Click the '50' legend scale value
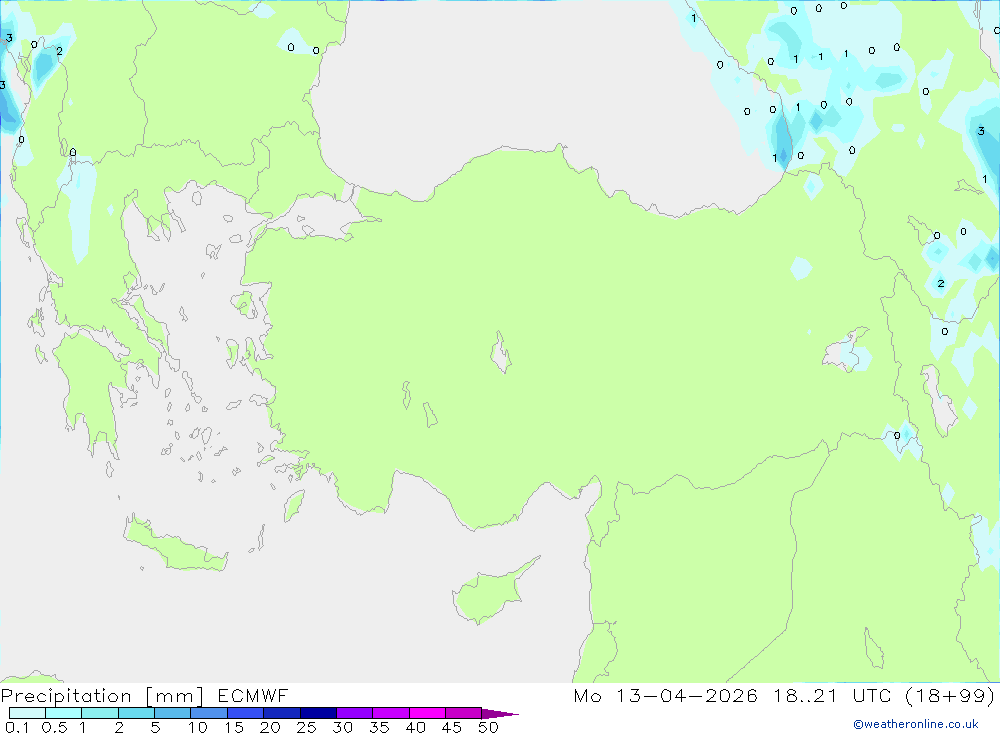The width and height of the screenshot is (1000, 733). pos(488,727)
